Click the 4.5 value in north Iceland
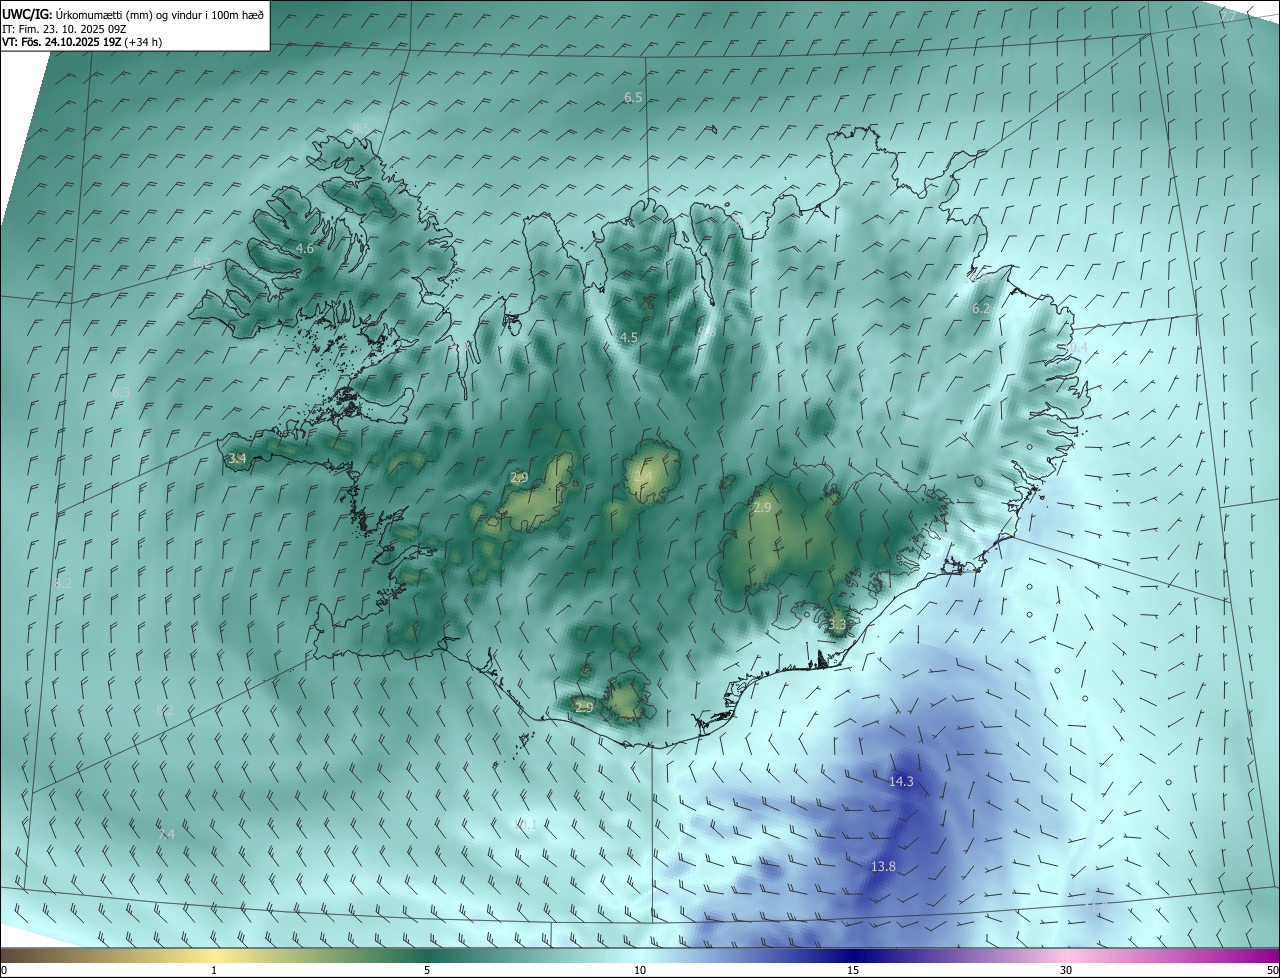 tap(628, 338)
